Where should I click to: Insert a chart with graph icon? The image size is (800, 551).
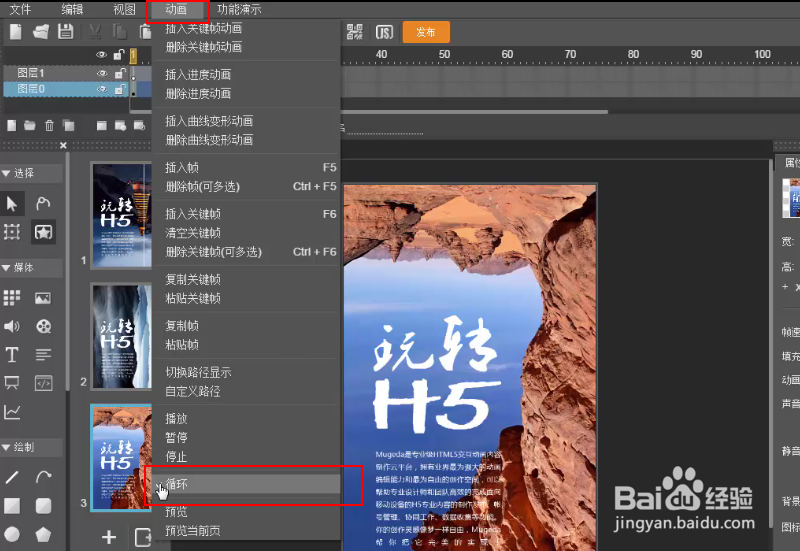pyautogui.click(x=12, y=412)
